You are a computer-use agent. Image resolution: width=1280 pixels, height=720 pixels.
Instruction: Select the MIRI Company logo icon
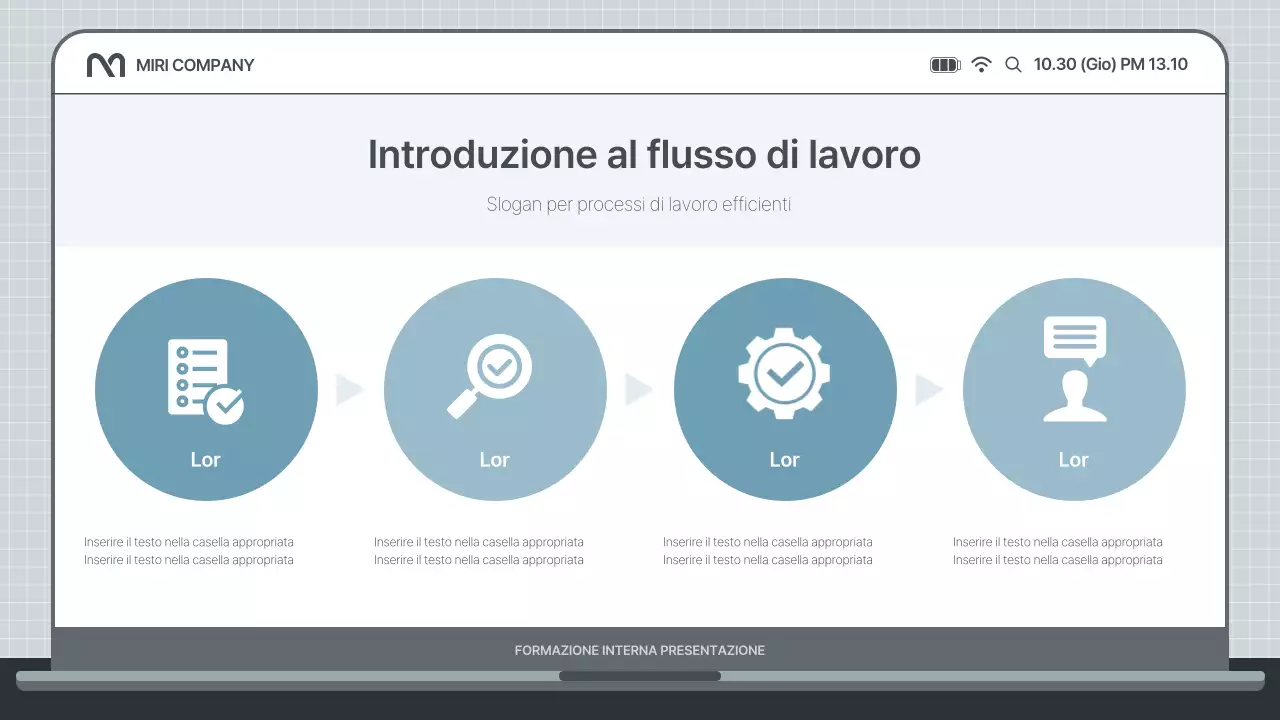[105, 64]
